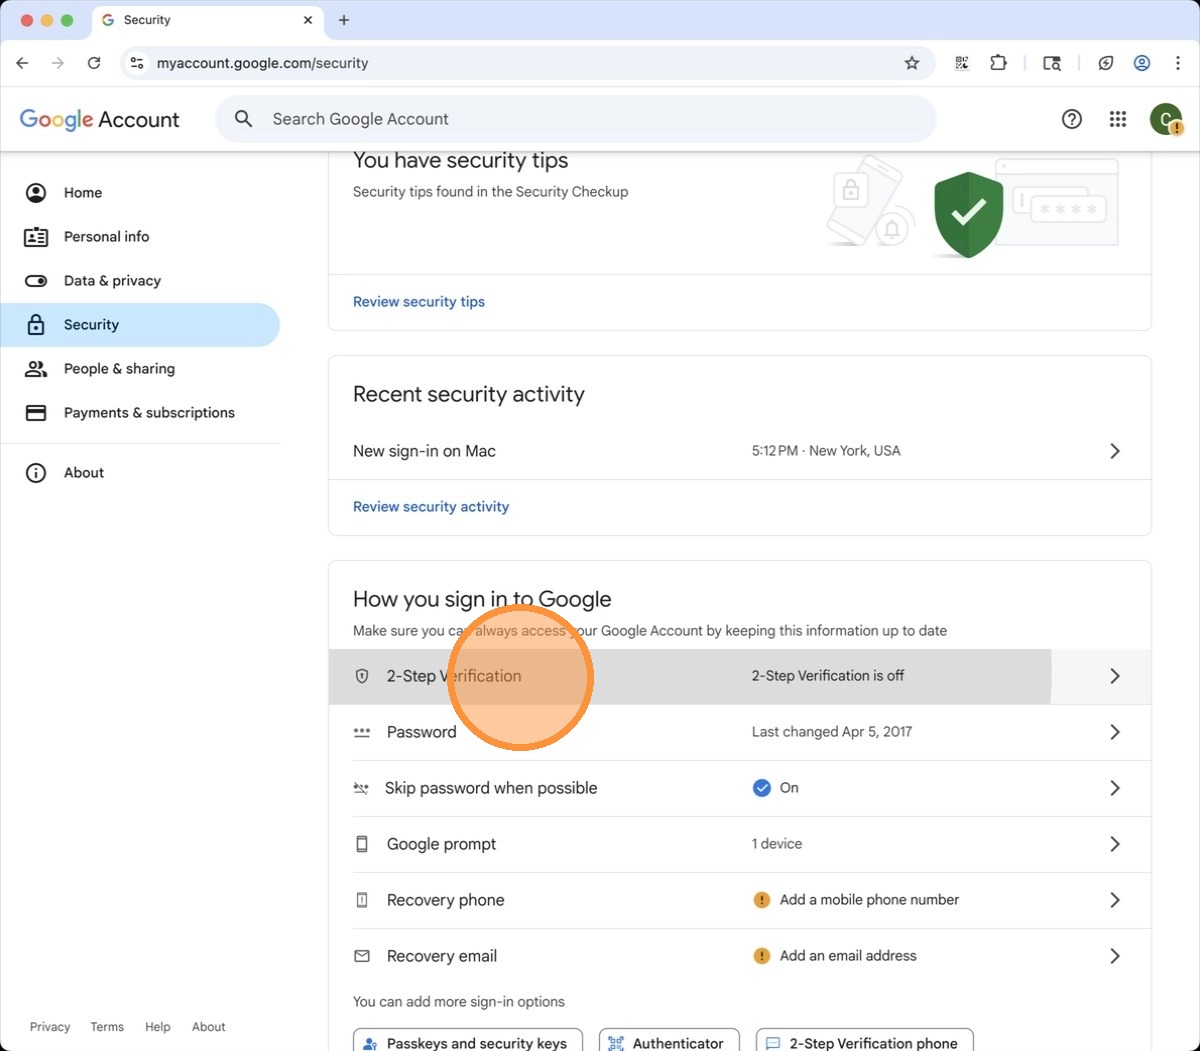Click 'Add an email address' text

[848, 956]
